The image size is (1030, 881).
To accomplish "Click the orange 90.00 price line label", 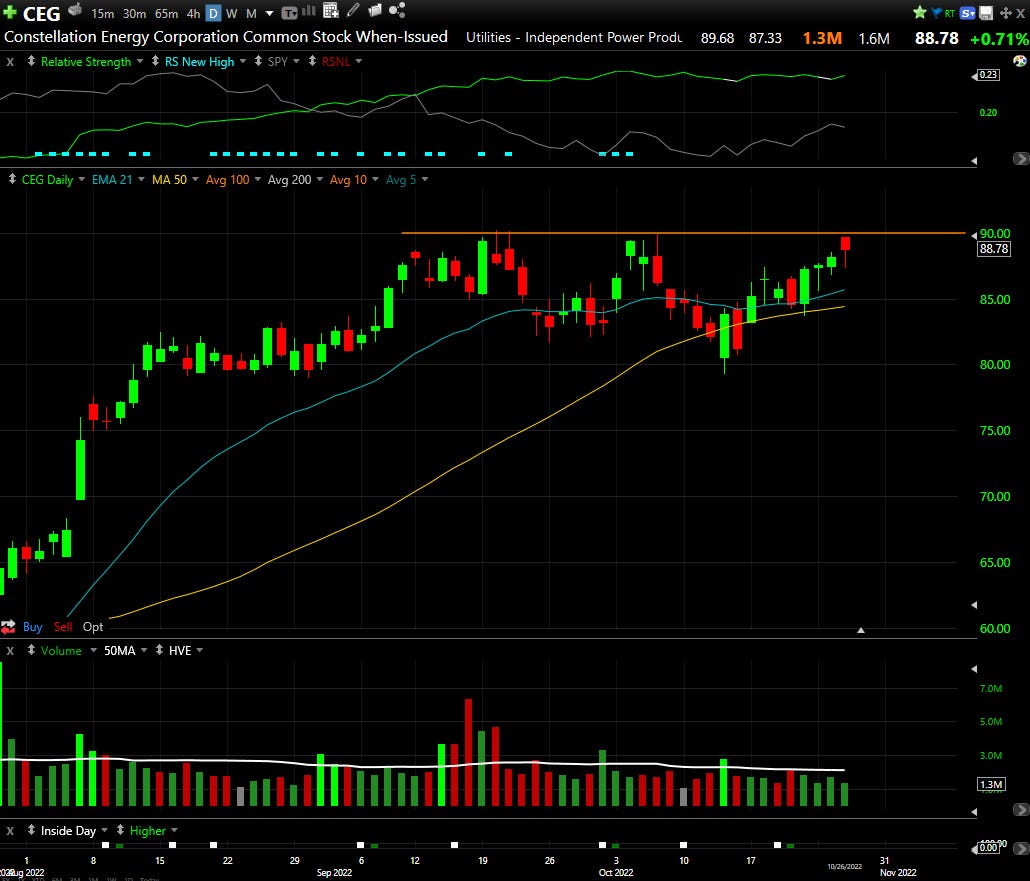I will point(995,233).
